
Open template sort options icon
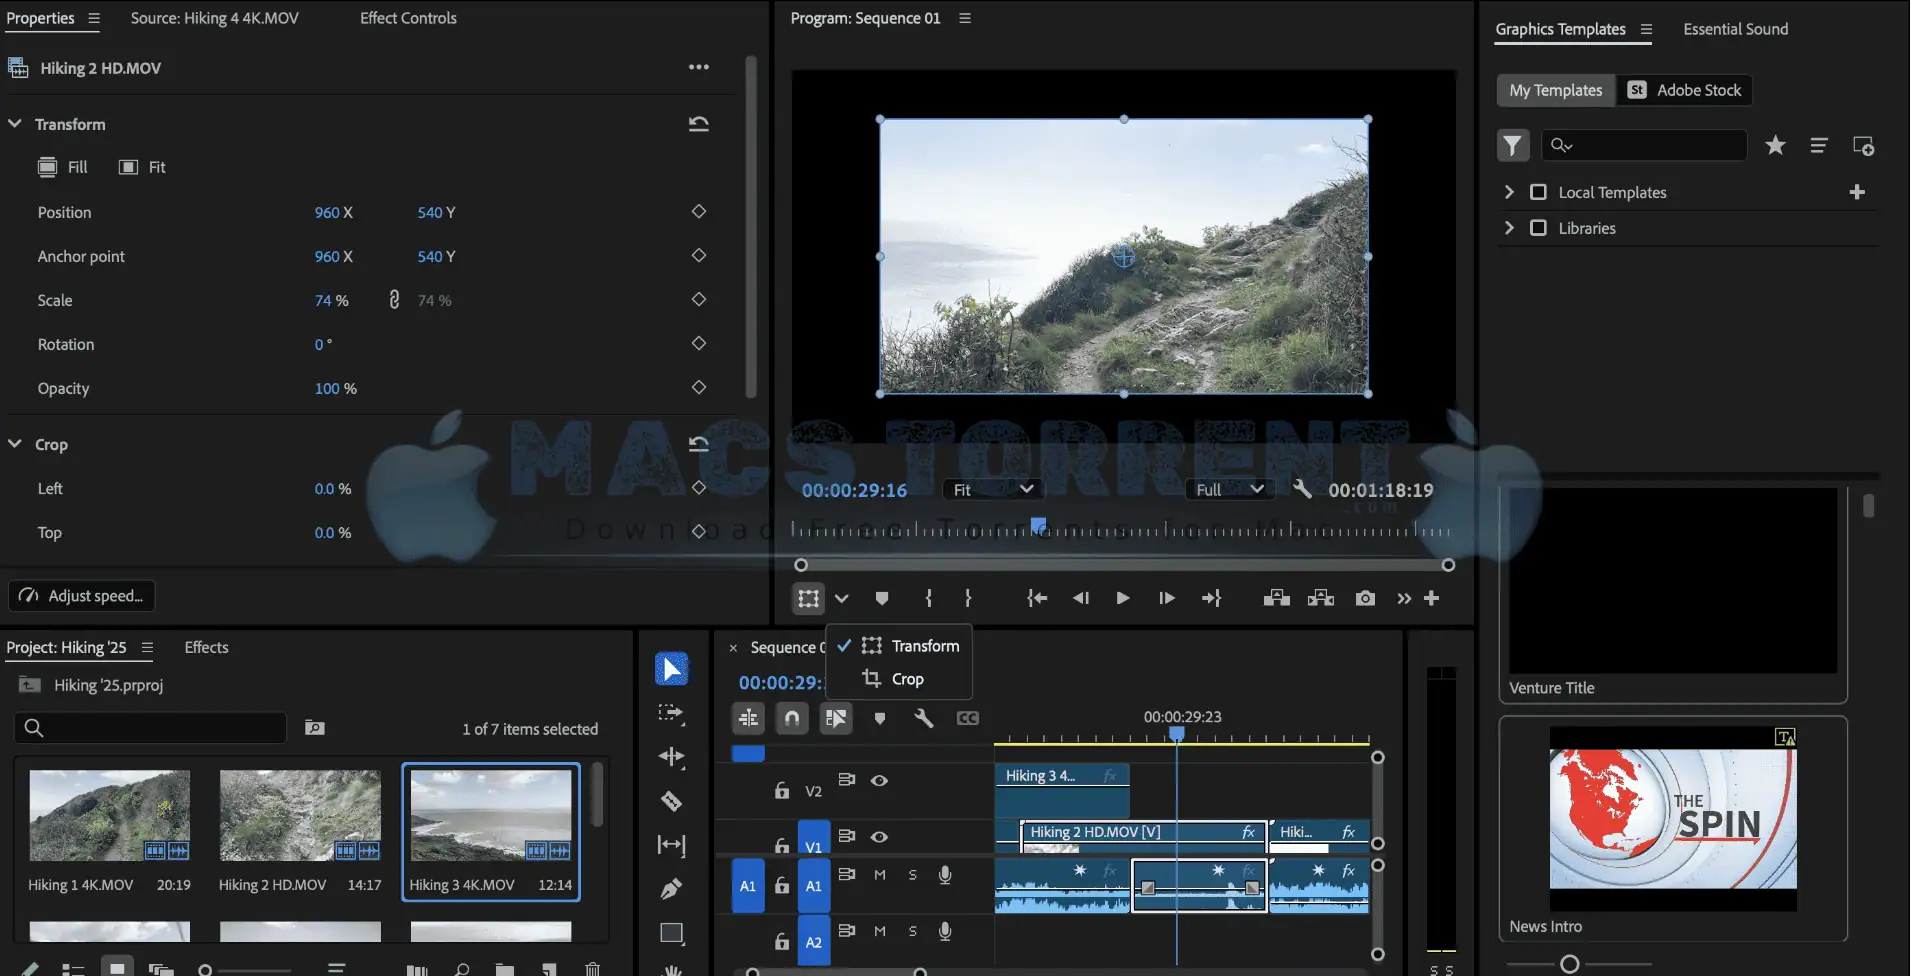(x=1819, y=146)
